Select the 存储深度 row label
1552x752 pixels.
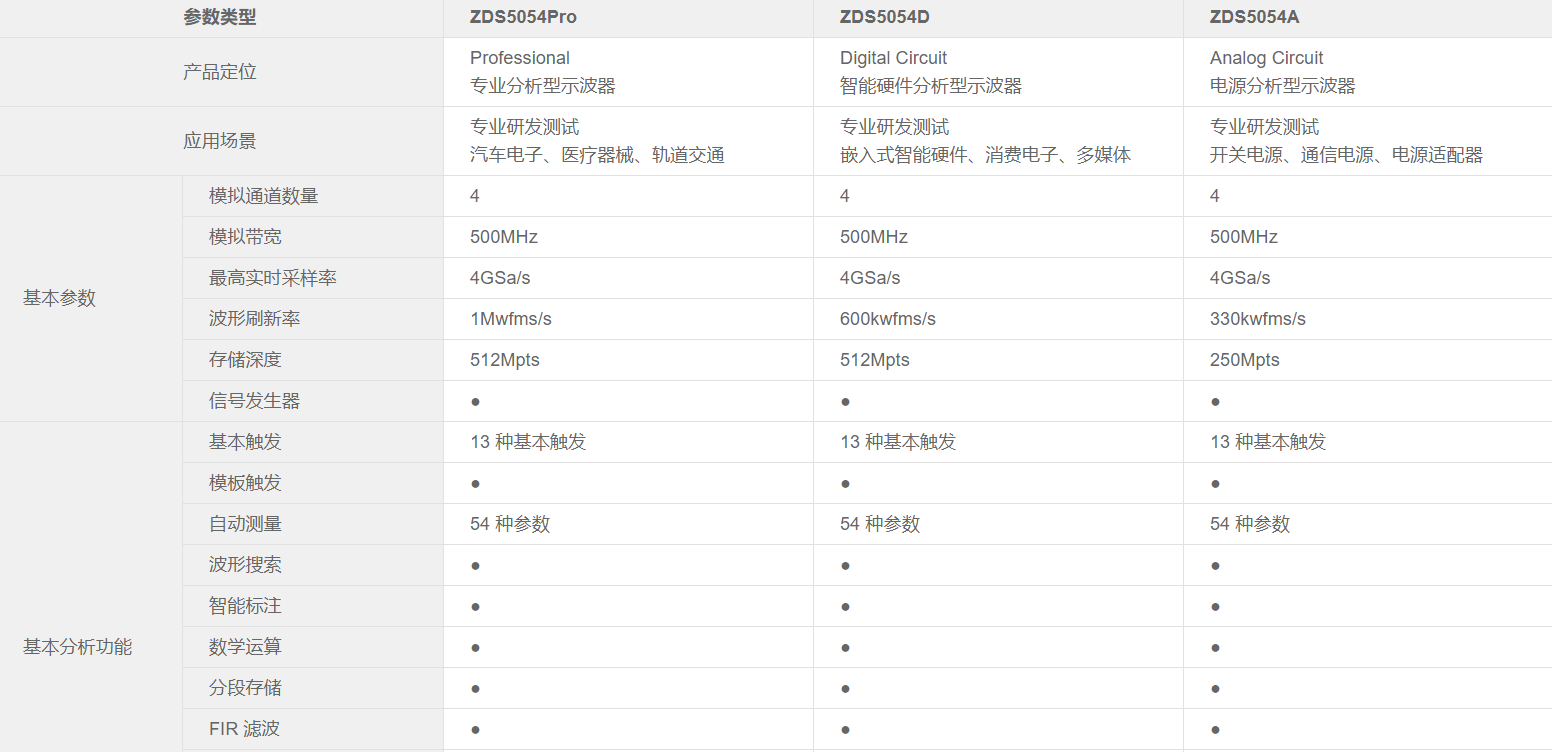point(246,360)
